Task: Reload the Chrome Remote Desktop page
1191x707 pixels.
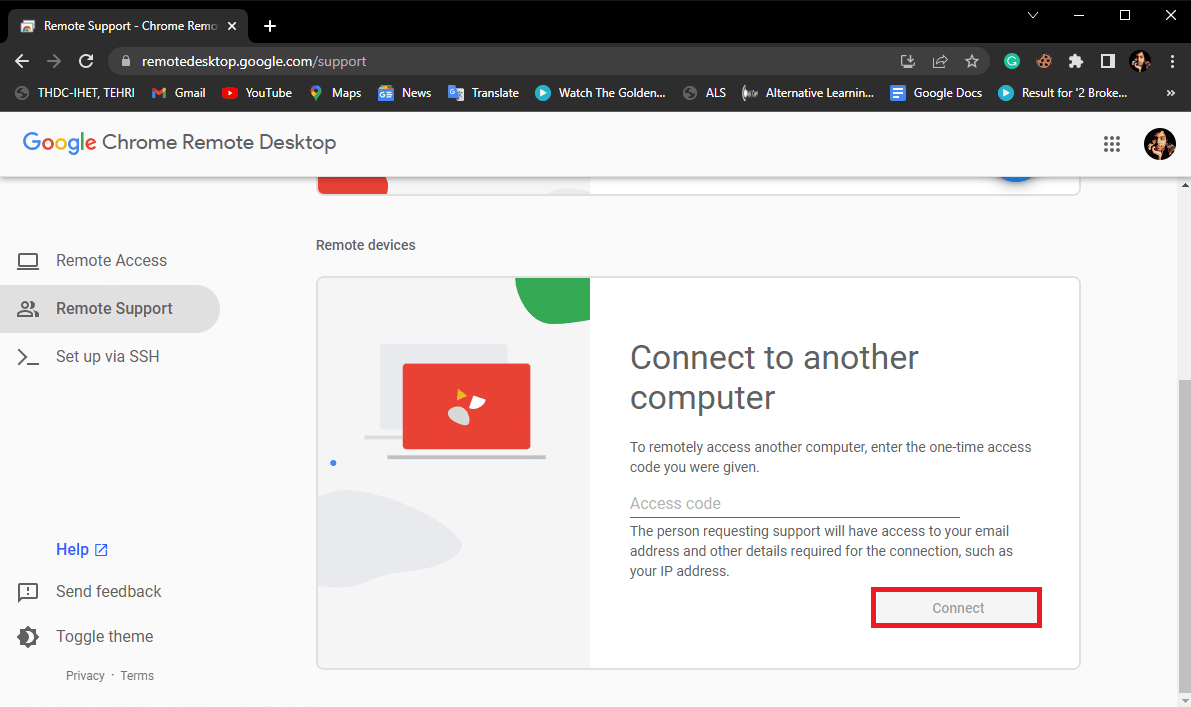Action: (87, 62)
